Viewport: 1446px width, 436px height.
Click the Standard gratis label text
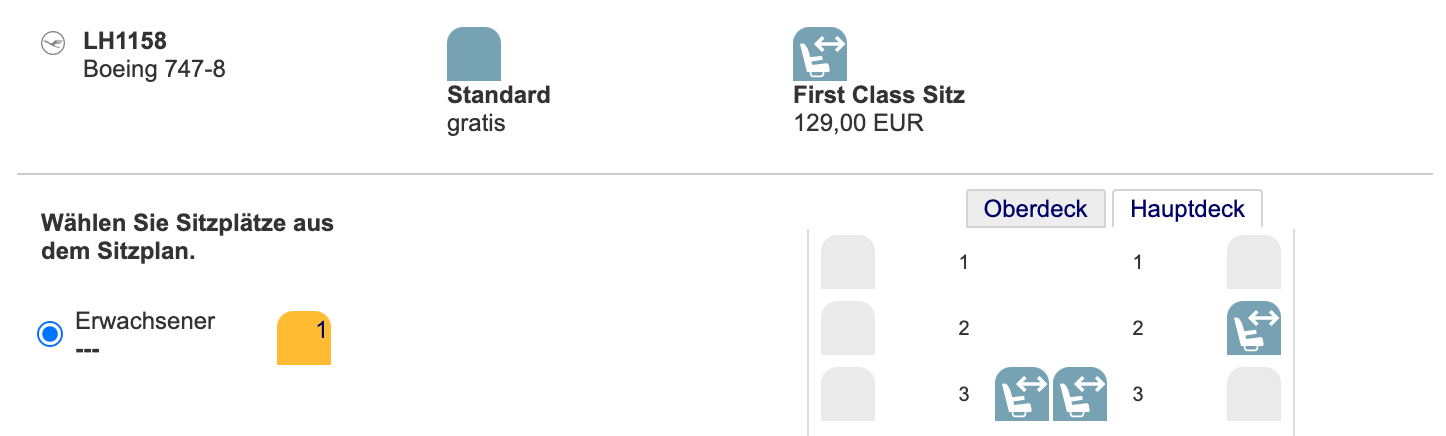[x=499, y=110]
